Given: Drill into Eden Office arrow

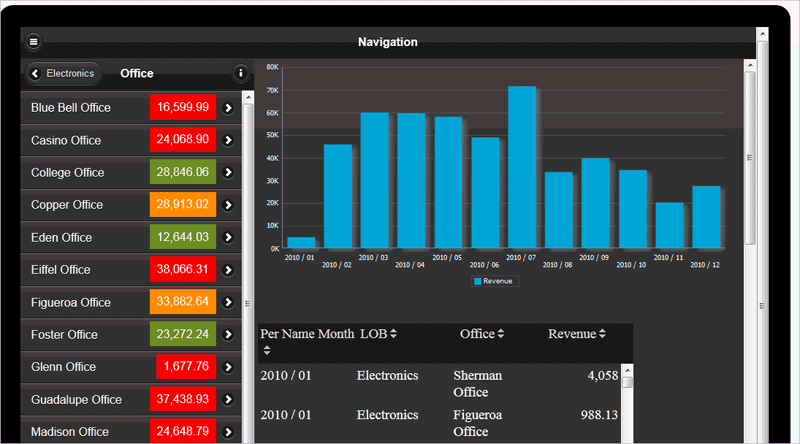Looking at the screenshot, I should (x=228, y=237).
